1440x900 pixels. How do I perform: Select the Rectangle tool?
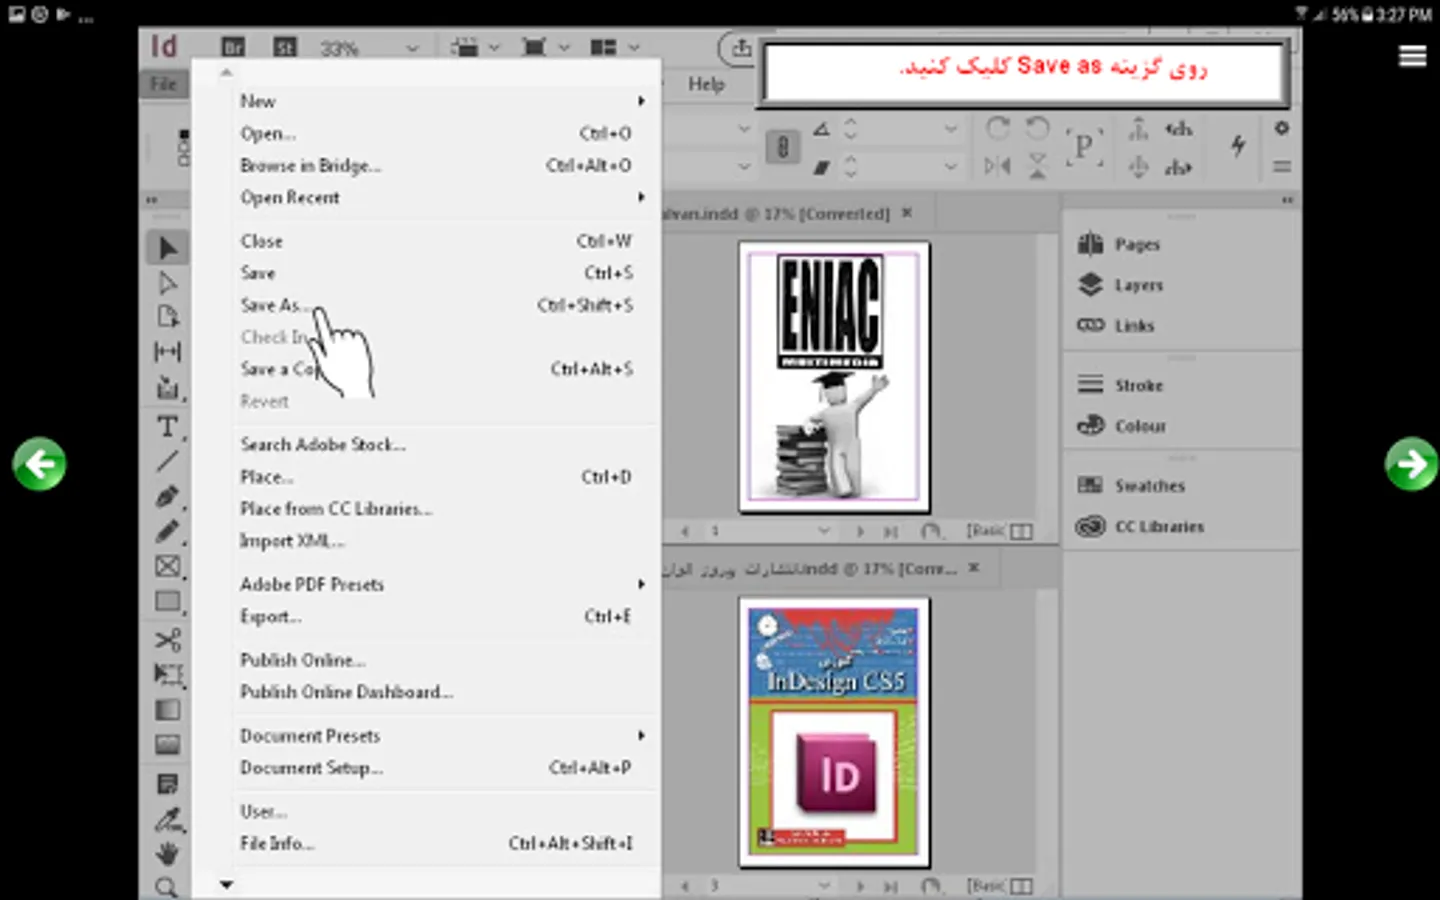point(167,602)
